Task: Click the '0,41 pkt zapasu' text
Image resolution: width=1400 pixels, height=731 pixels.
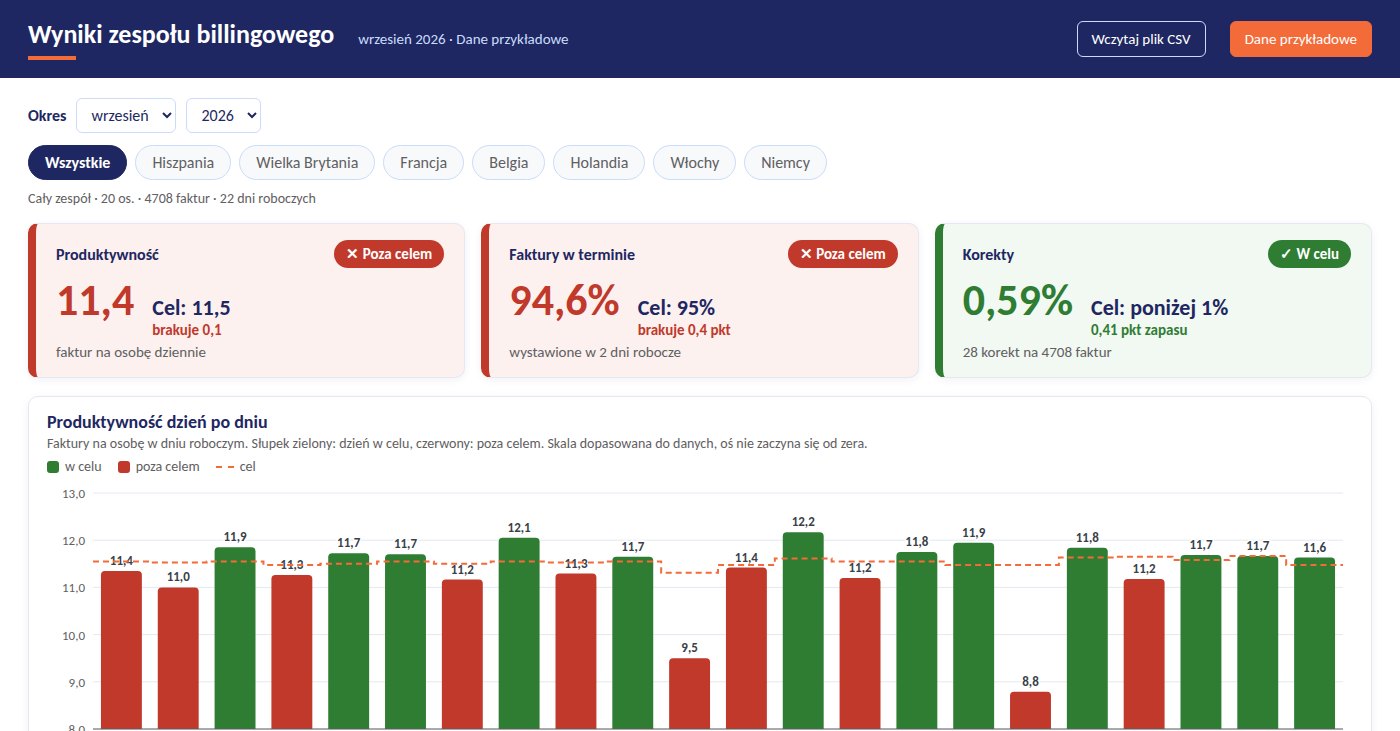Action: [x=1139, y=329]
